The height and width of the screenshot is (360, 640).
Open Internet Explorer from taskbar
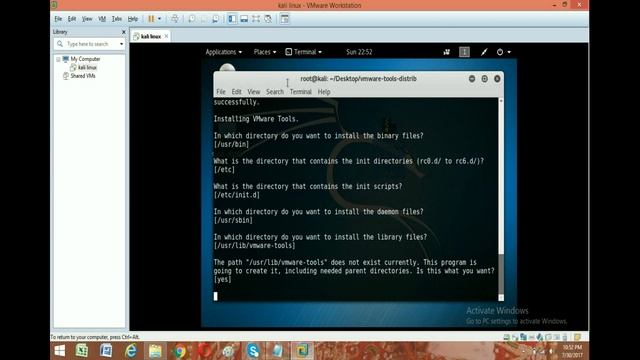click(131, 351)
